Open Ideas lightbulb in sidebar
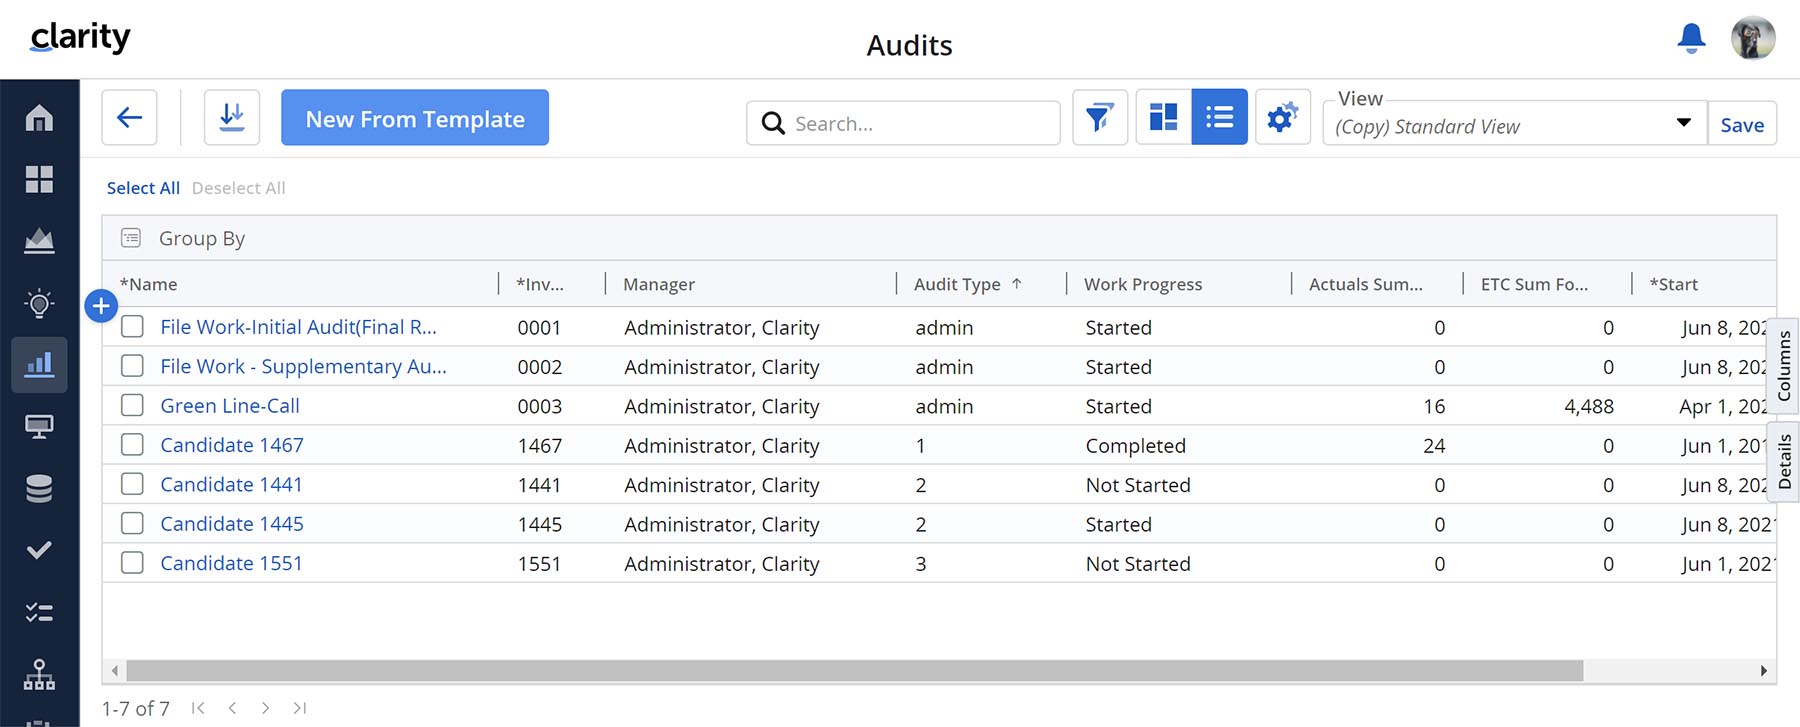 39,303
